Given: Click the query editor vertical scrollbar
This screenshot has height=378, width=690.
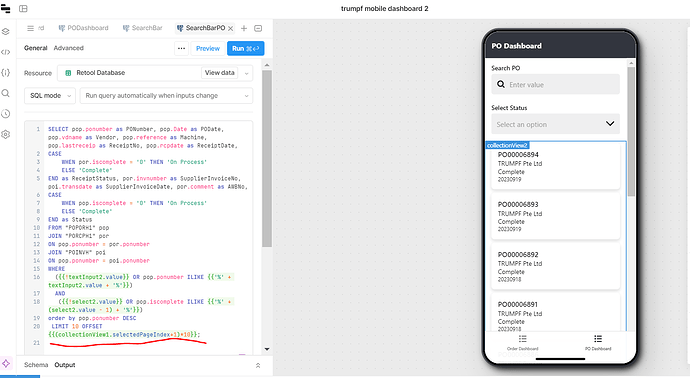Looking at the screenshot, I should pos(267,158).
